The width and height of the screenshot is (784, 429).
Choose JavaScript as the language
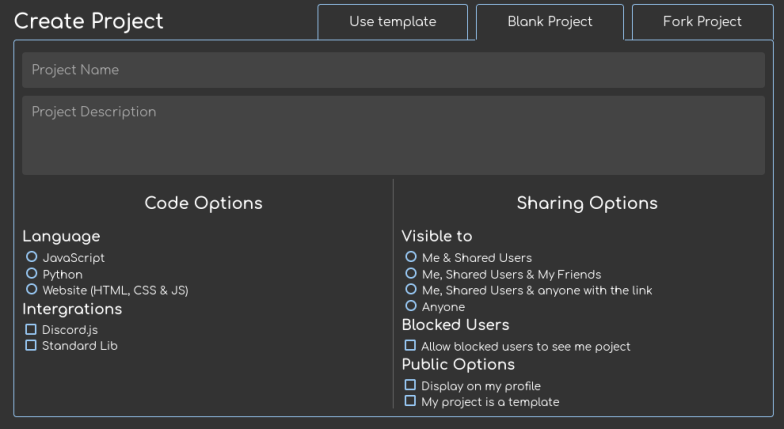pos(32,257)
